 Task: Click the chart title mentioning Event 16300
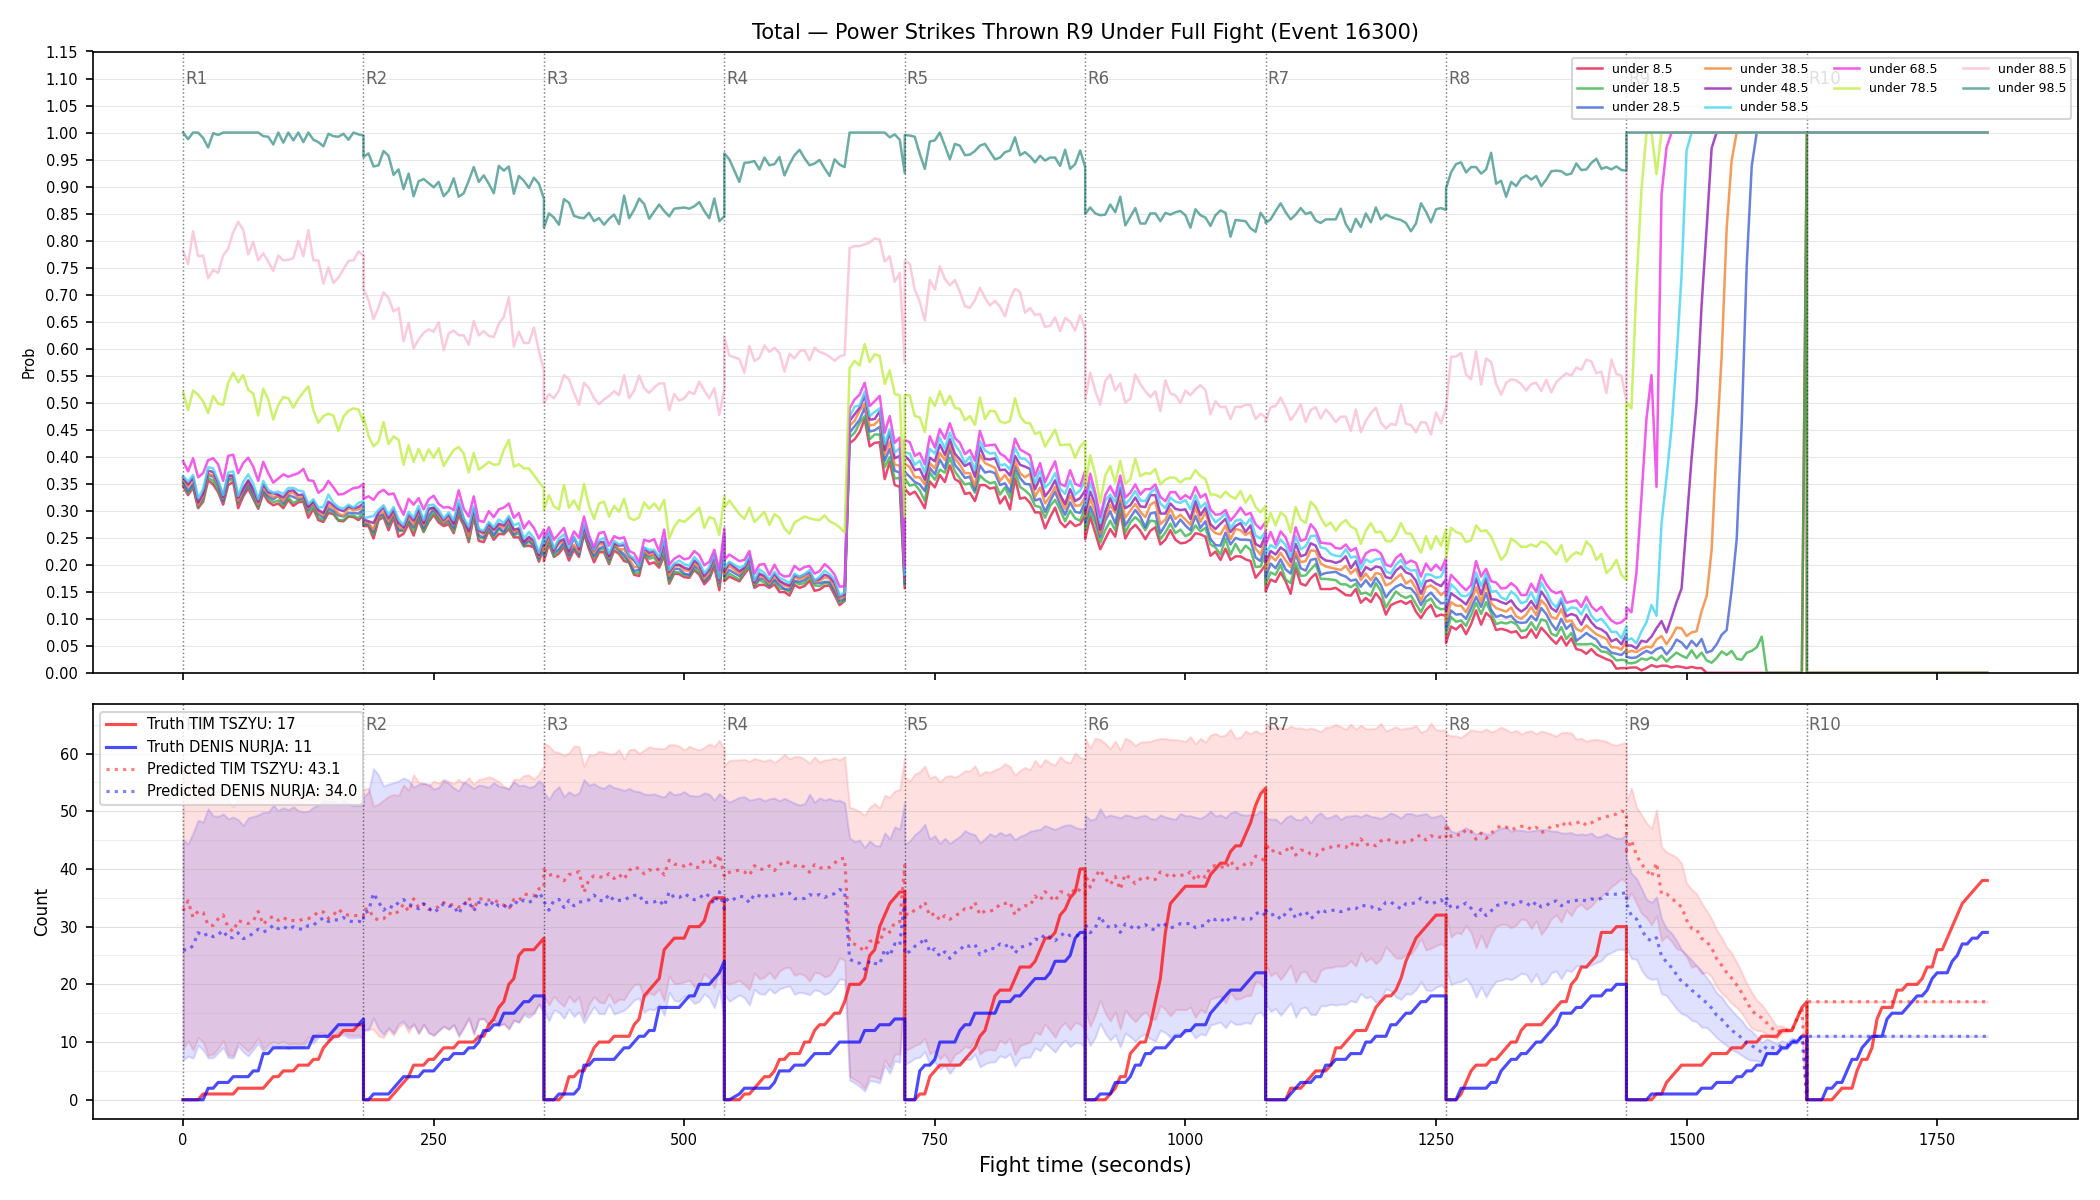[x=1085, y=32]
